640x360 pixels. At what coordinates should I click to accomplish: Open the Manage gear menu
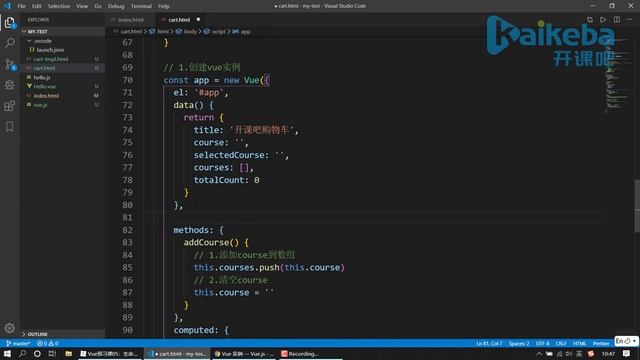pyautogui.click(x=10, y=328)
